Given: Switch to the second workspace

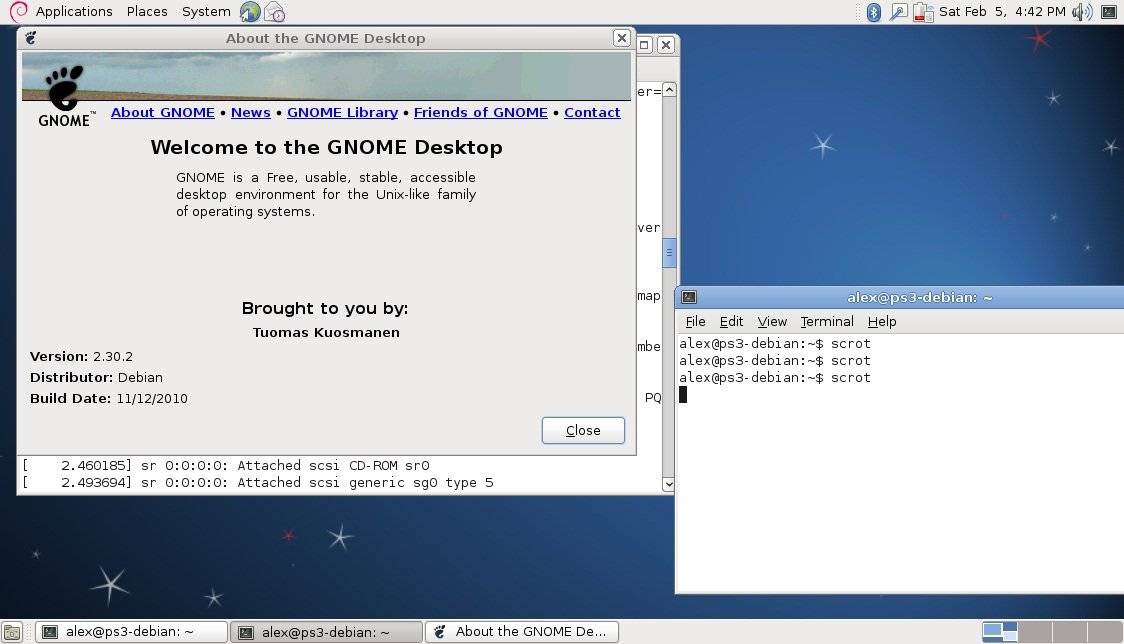Looking at the screenshot, I should 1035,632.
